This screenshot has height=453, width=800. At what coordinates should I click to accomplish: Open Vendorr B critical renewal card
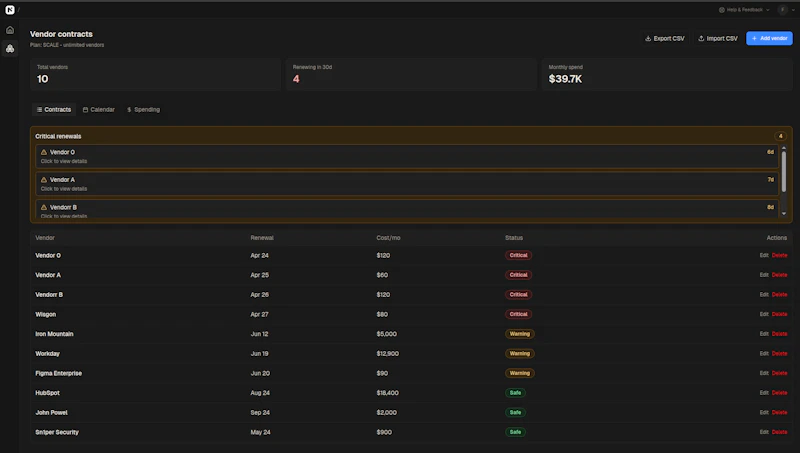(407, 210)
